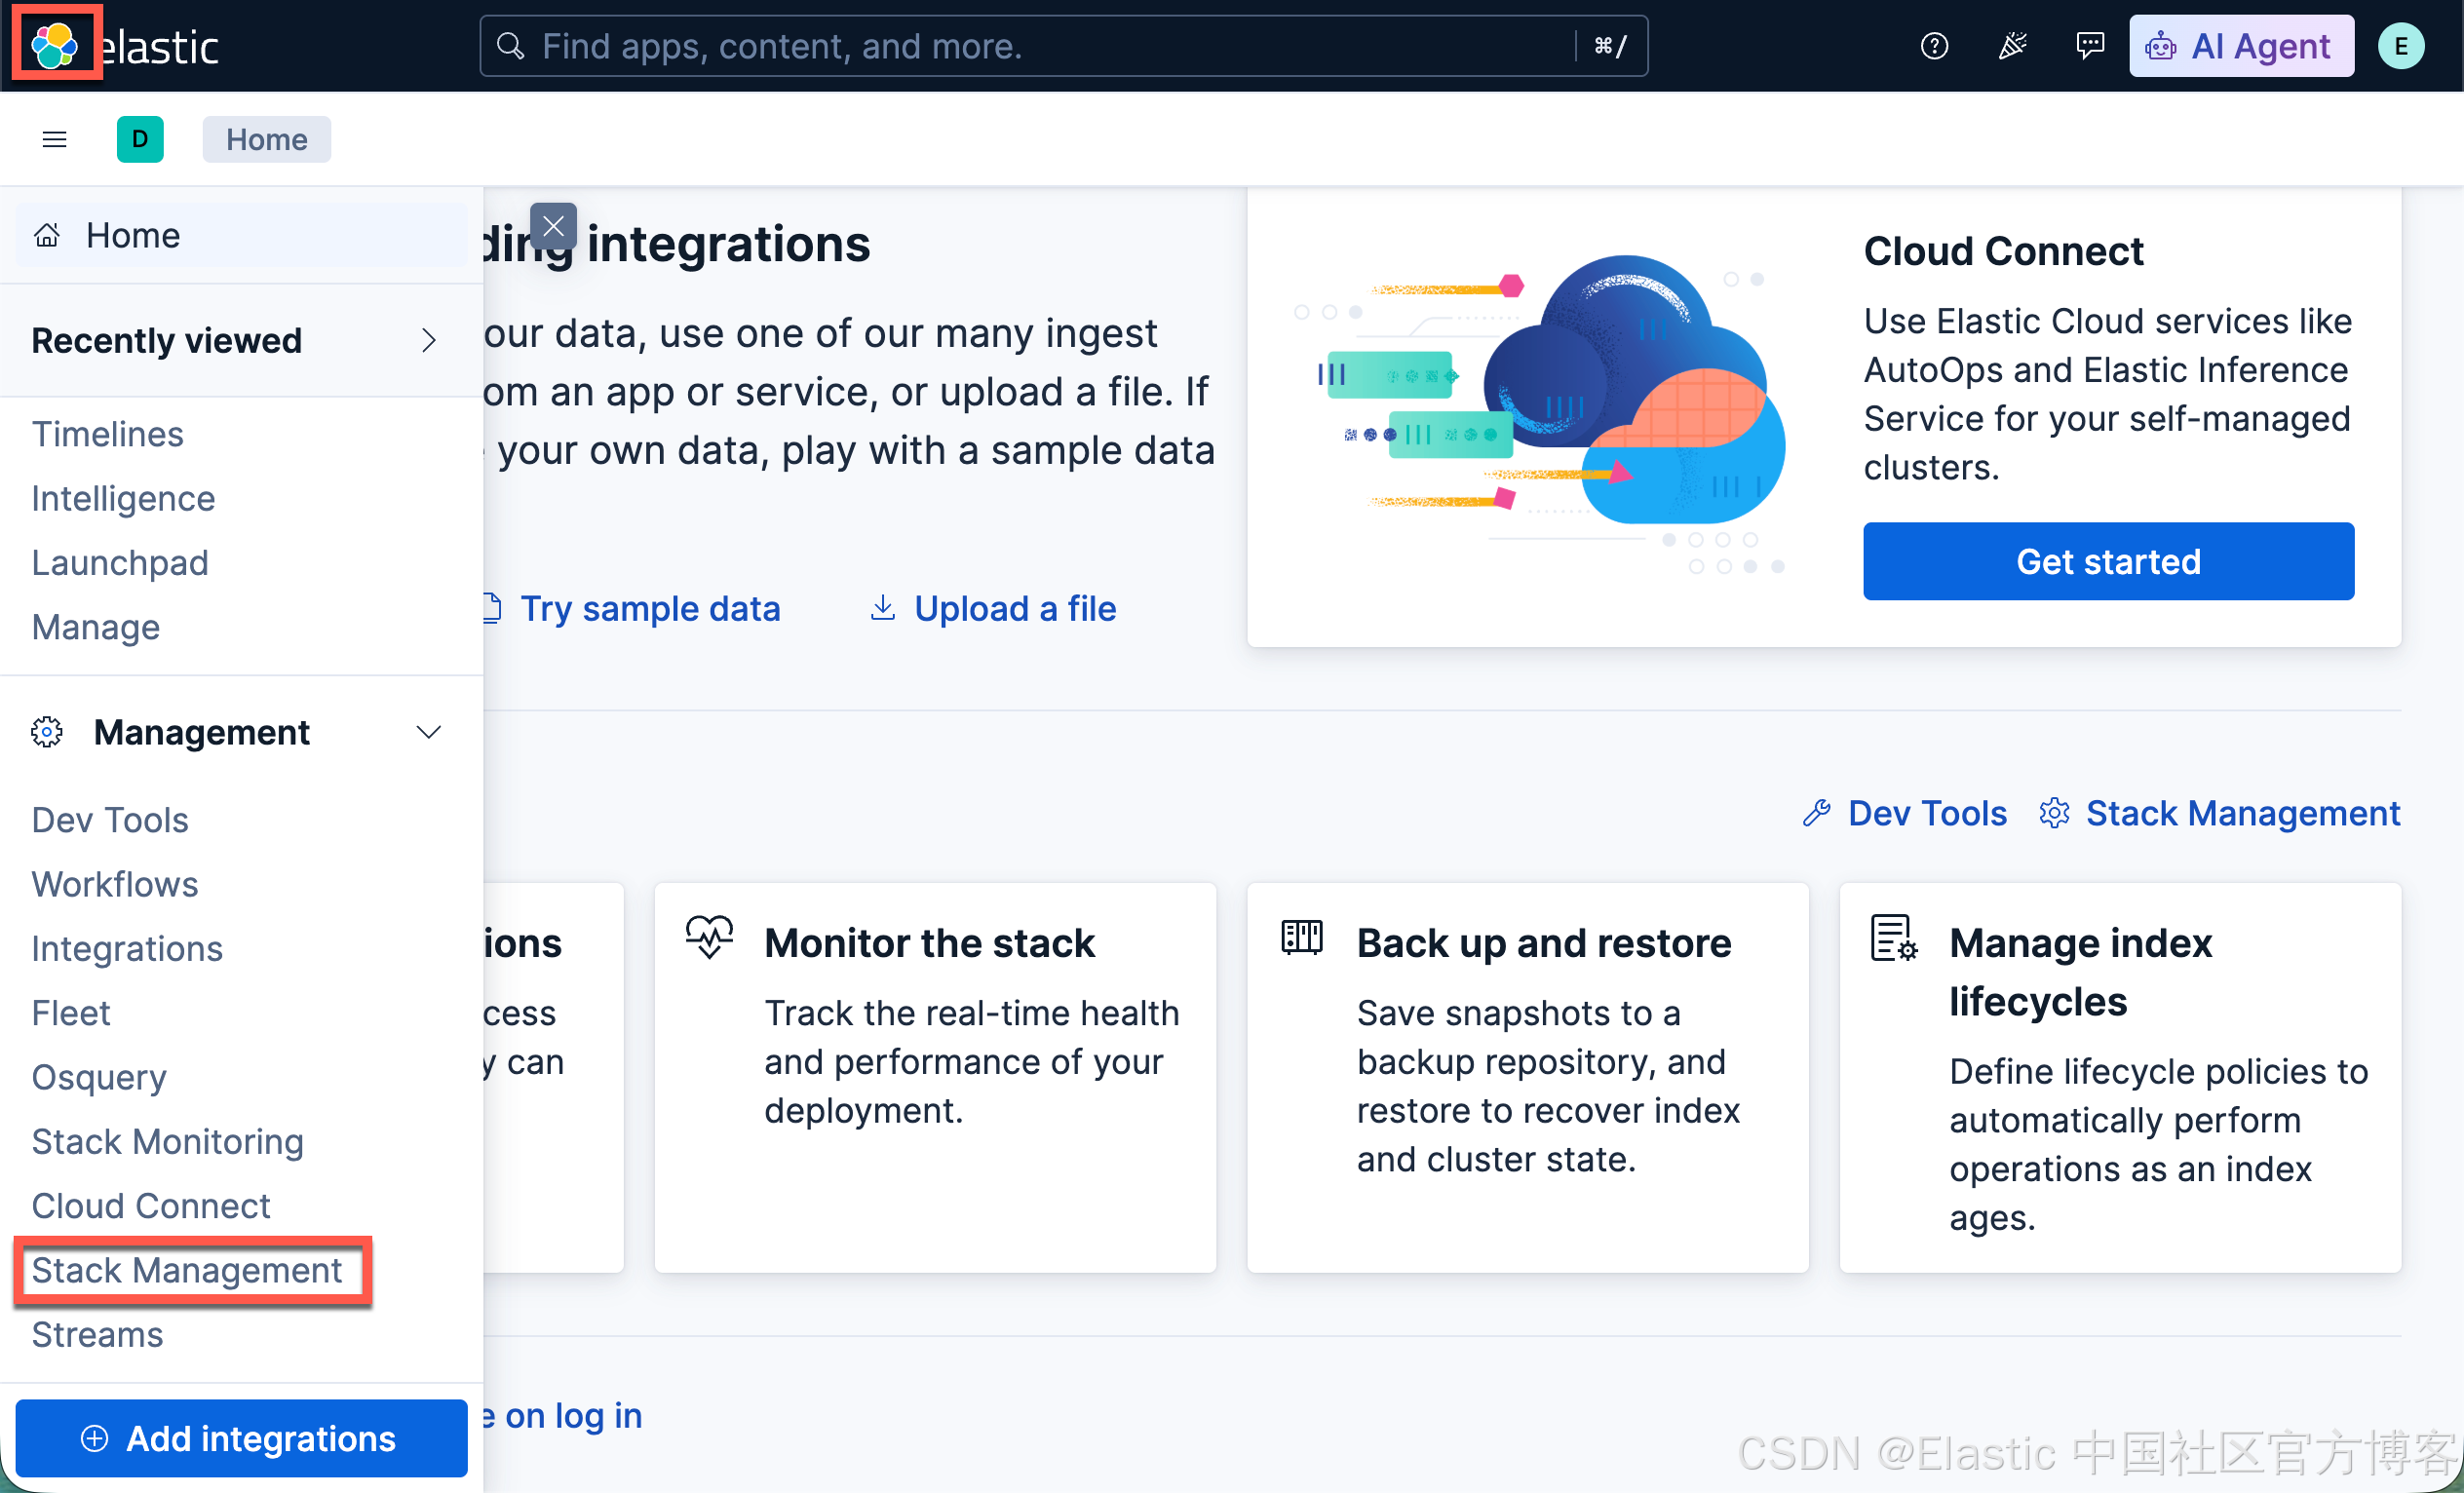This screenshot has width=2464, height=1493.
Task: Click the search magnifier icon
Action: click(x=511, y=46)
